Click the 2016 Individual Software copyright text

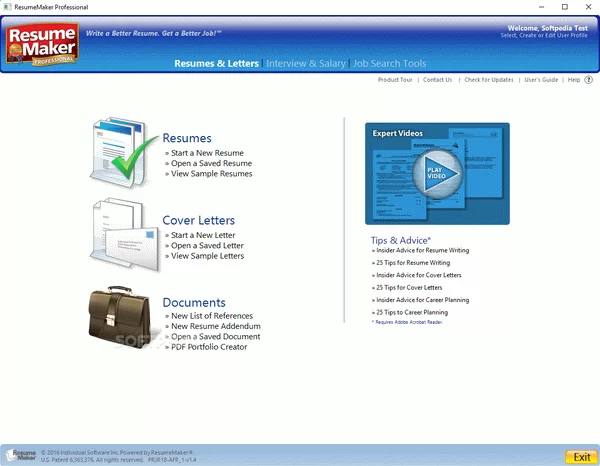coord(117,453)
